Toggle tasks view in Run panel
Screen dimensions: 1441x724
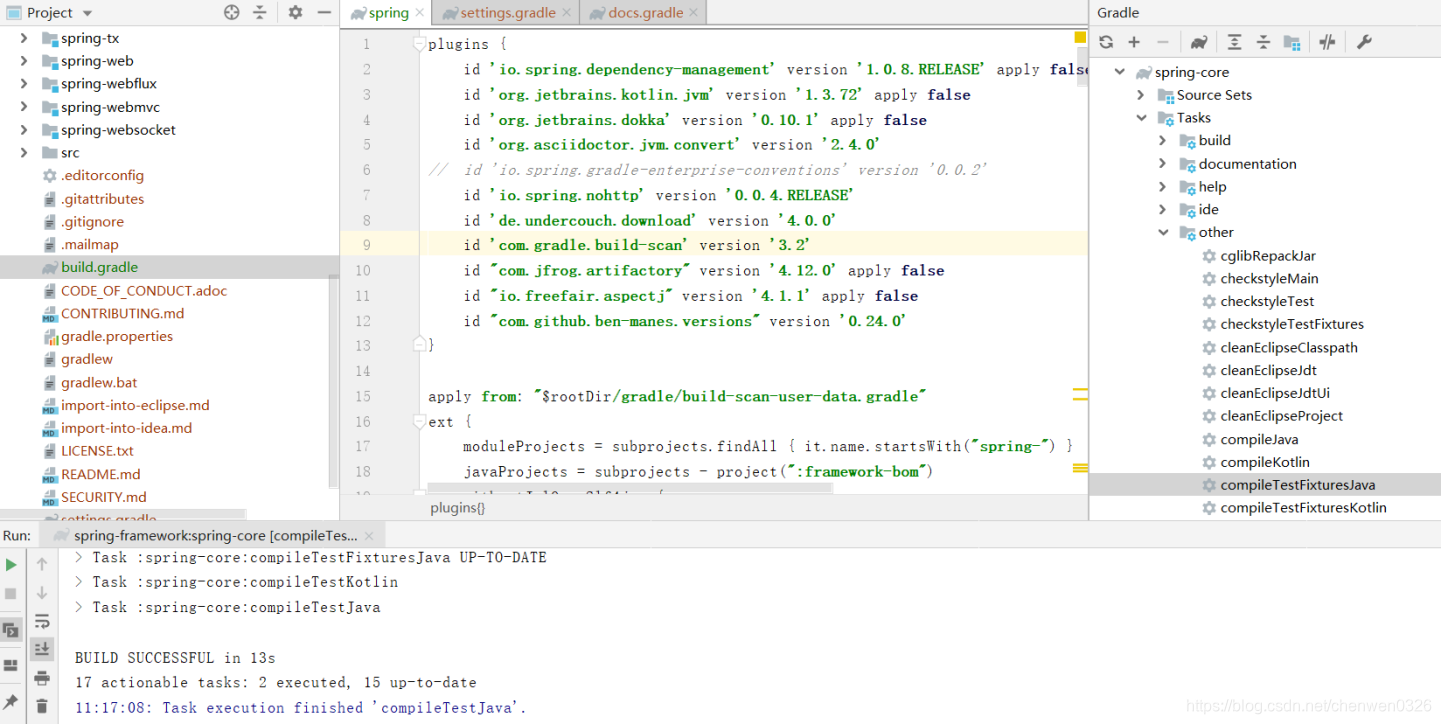point(11,630)
